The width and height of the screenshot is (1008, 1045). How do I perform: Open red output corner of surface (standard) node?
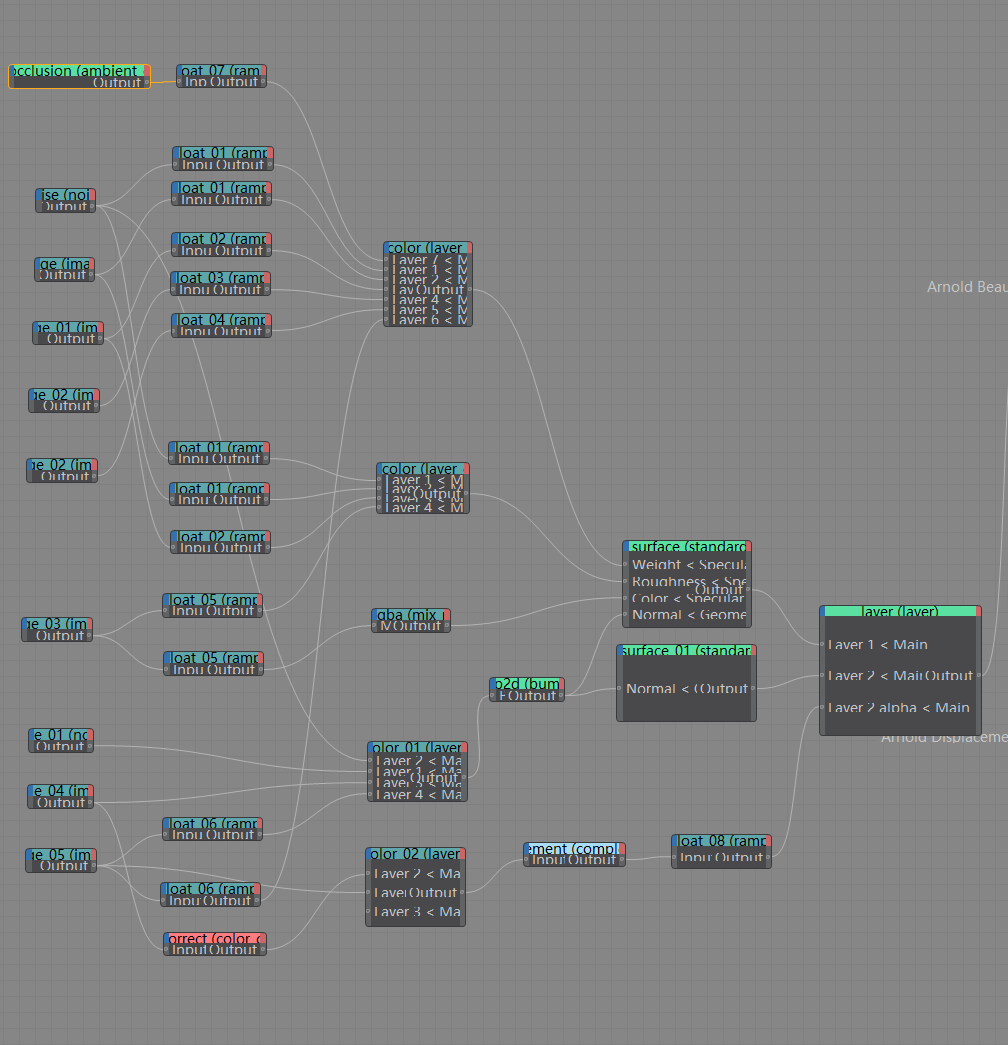(749, 546)
